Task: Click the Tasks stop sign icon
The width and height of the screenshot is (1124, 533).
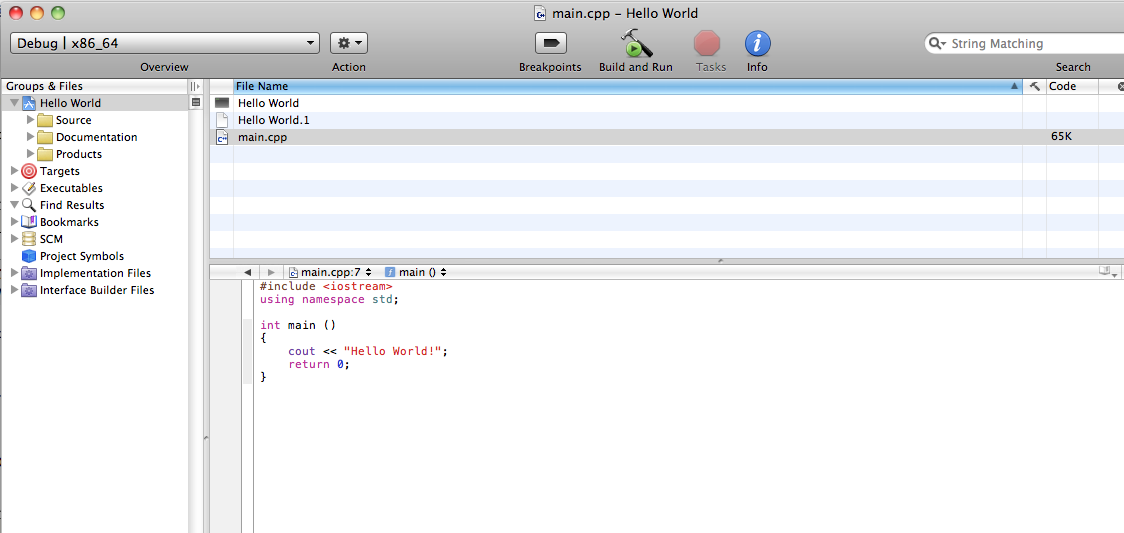Action: (707, 44)
